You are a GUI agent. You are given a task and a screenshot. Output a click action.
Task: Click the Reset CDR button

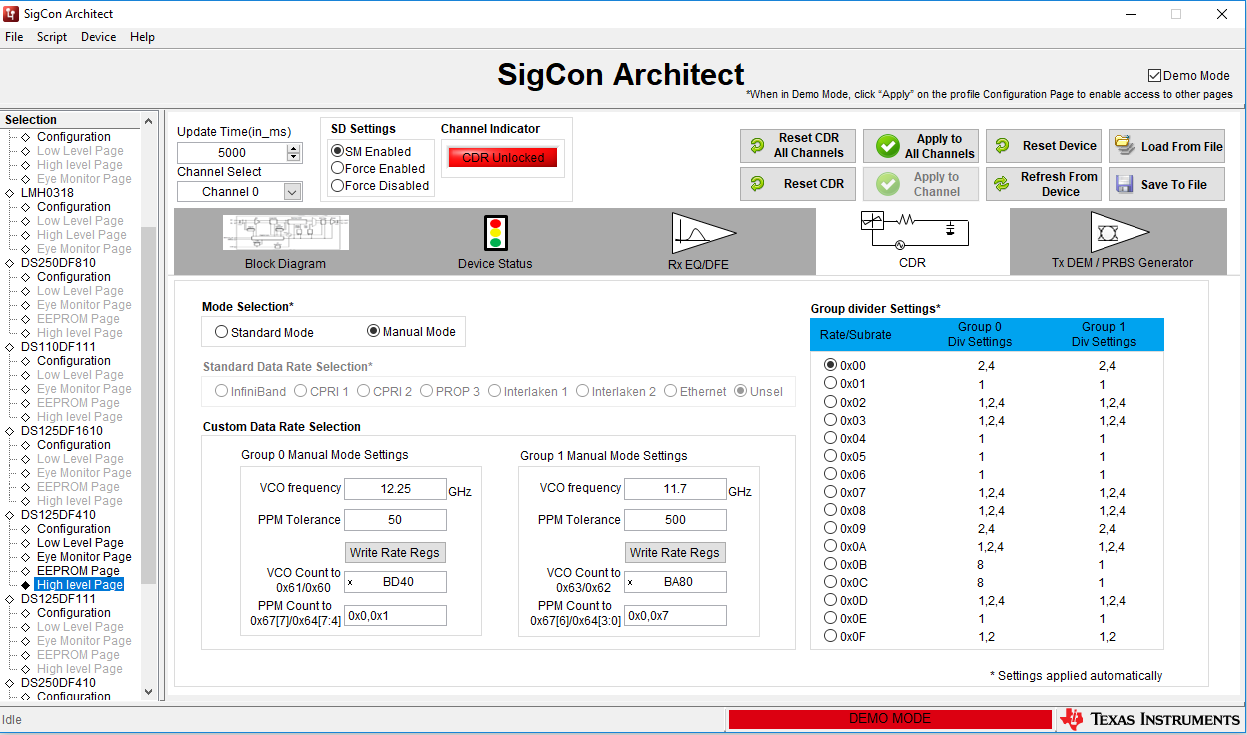[798, 184]
